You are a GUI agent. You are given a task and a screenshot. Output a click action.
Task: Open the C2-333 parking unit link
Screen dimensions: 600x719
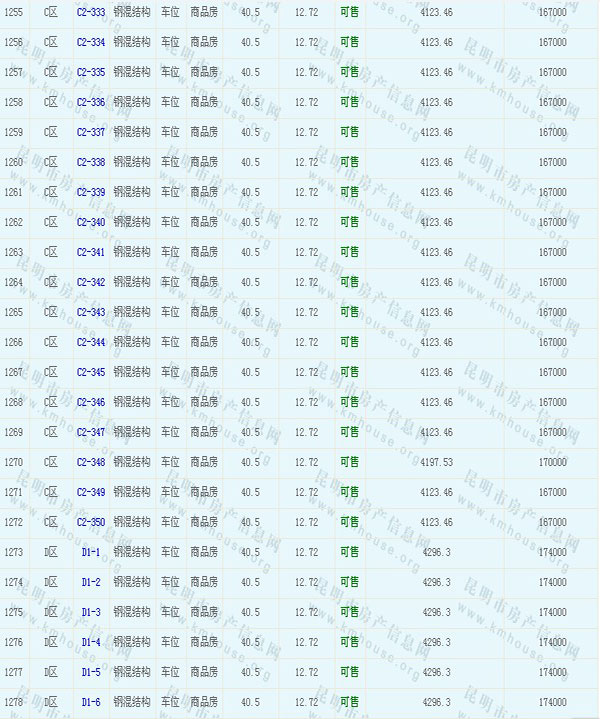pos(90,13)
